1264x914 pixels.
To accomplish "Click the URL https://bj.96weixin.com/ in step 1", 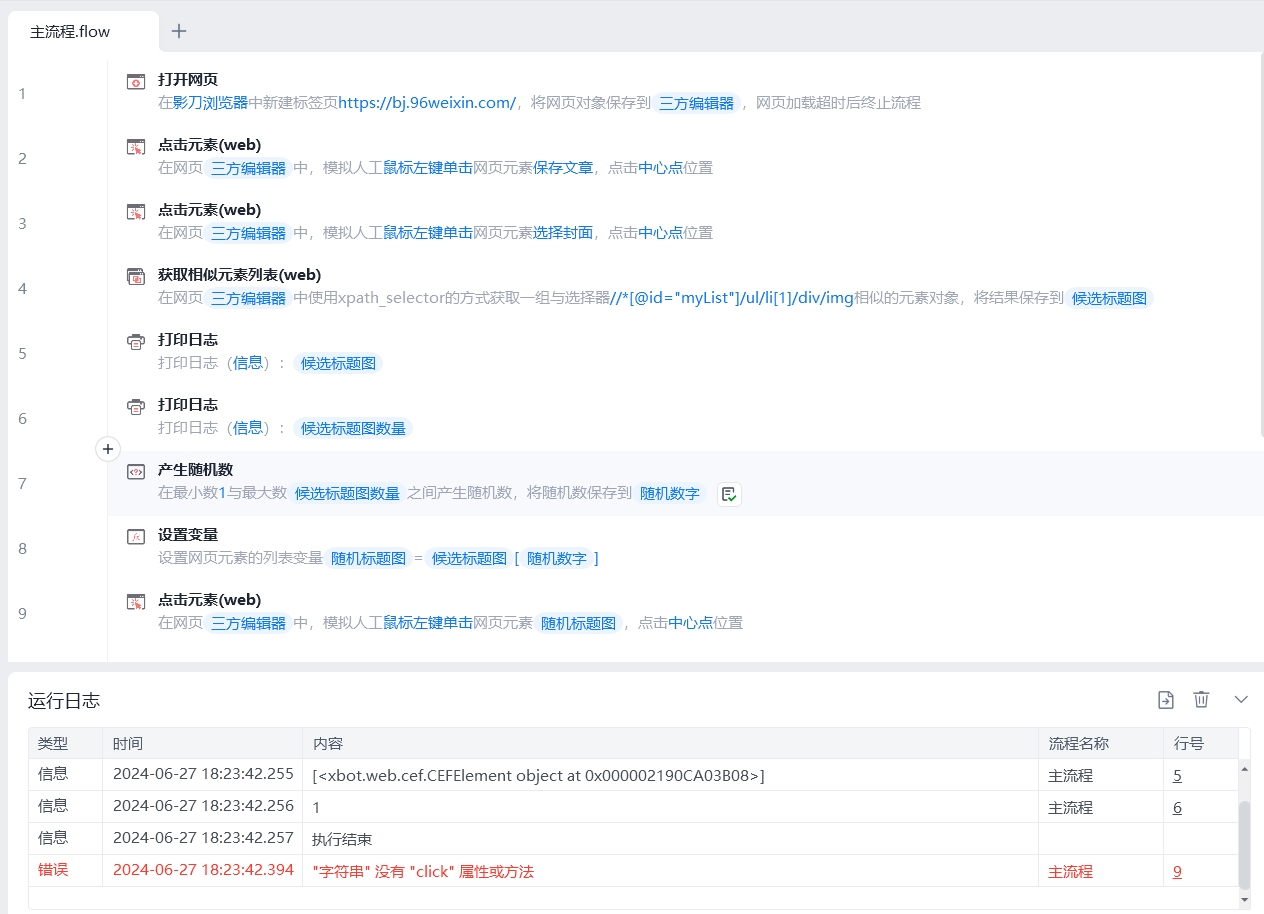I will pyautogui.click(x=427, y=103).
